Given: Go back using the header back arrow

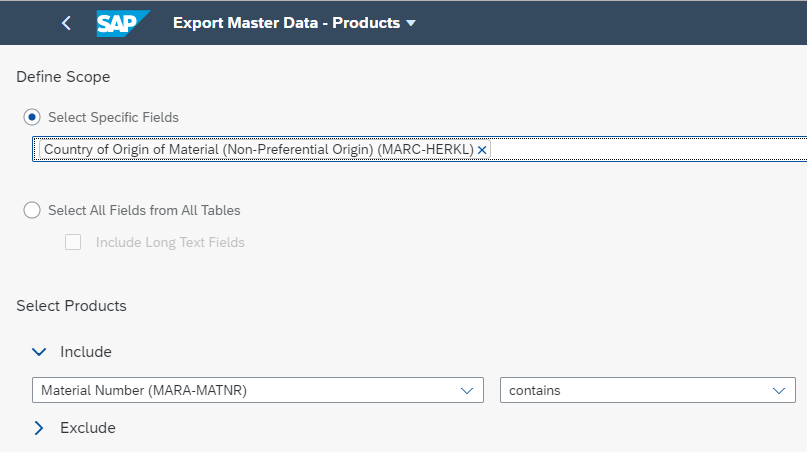Looking at the screenshot, I should pos(66,23).
